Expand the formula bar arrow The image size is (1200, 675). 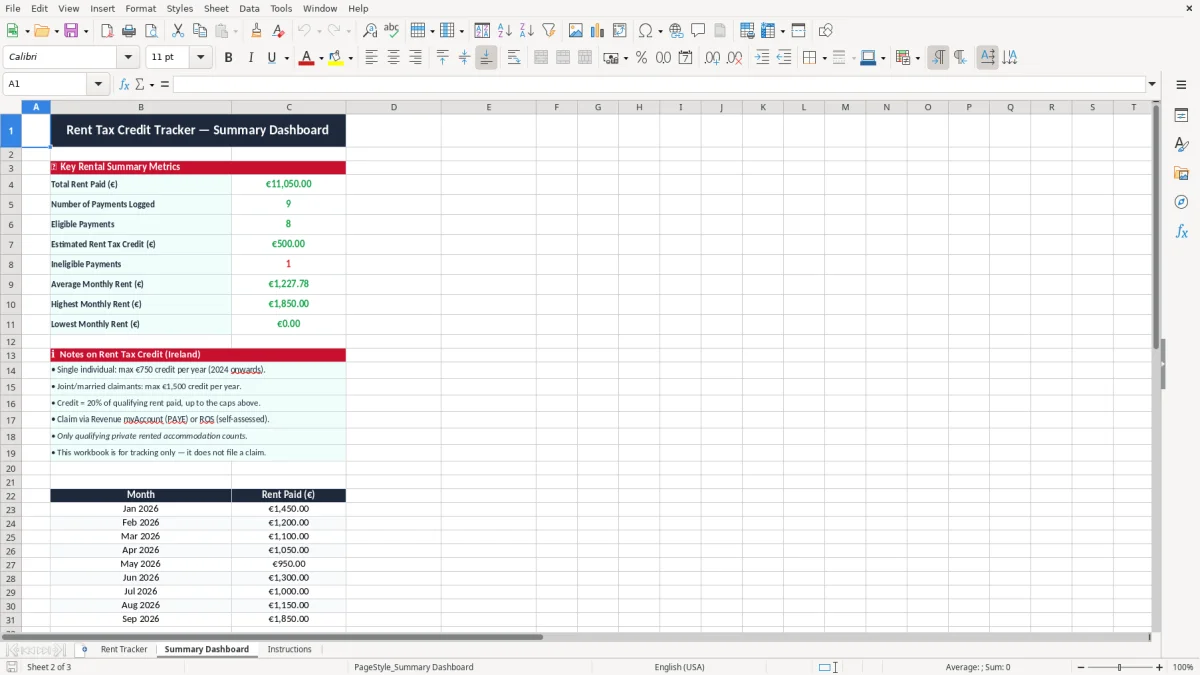[1152, 84]
